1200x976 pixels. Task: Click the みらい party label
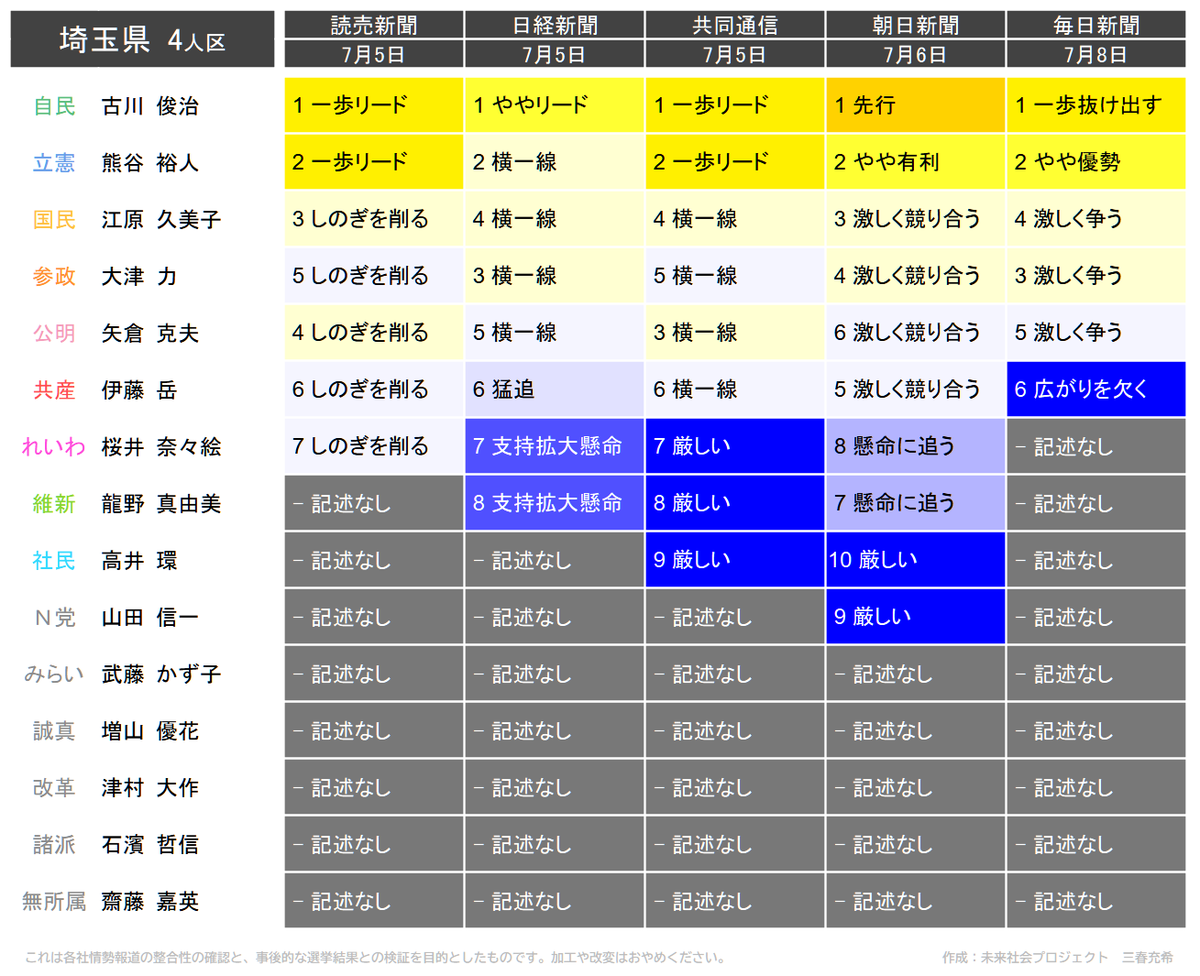(x=54, y=675)
